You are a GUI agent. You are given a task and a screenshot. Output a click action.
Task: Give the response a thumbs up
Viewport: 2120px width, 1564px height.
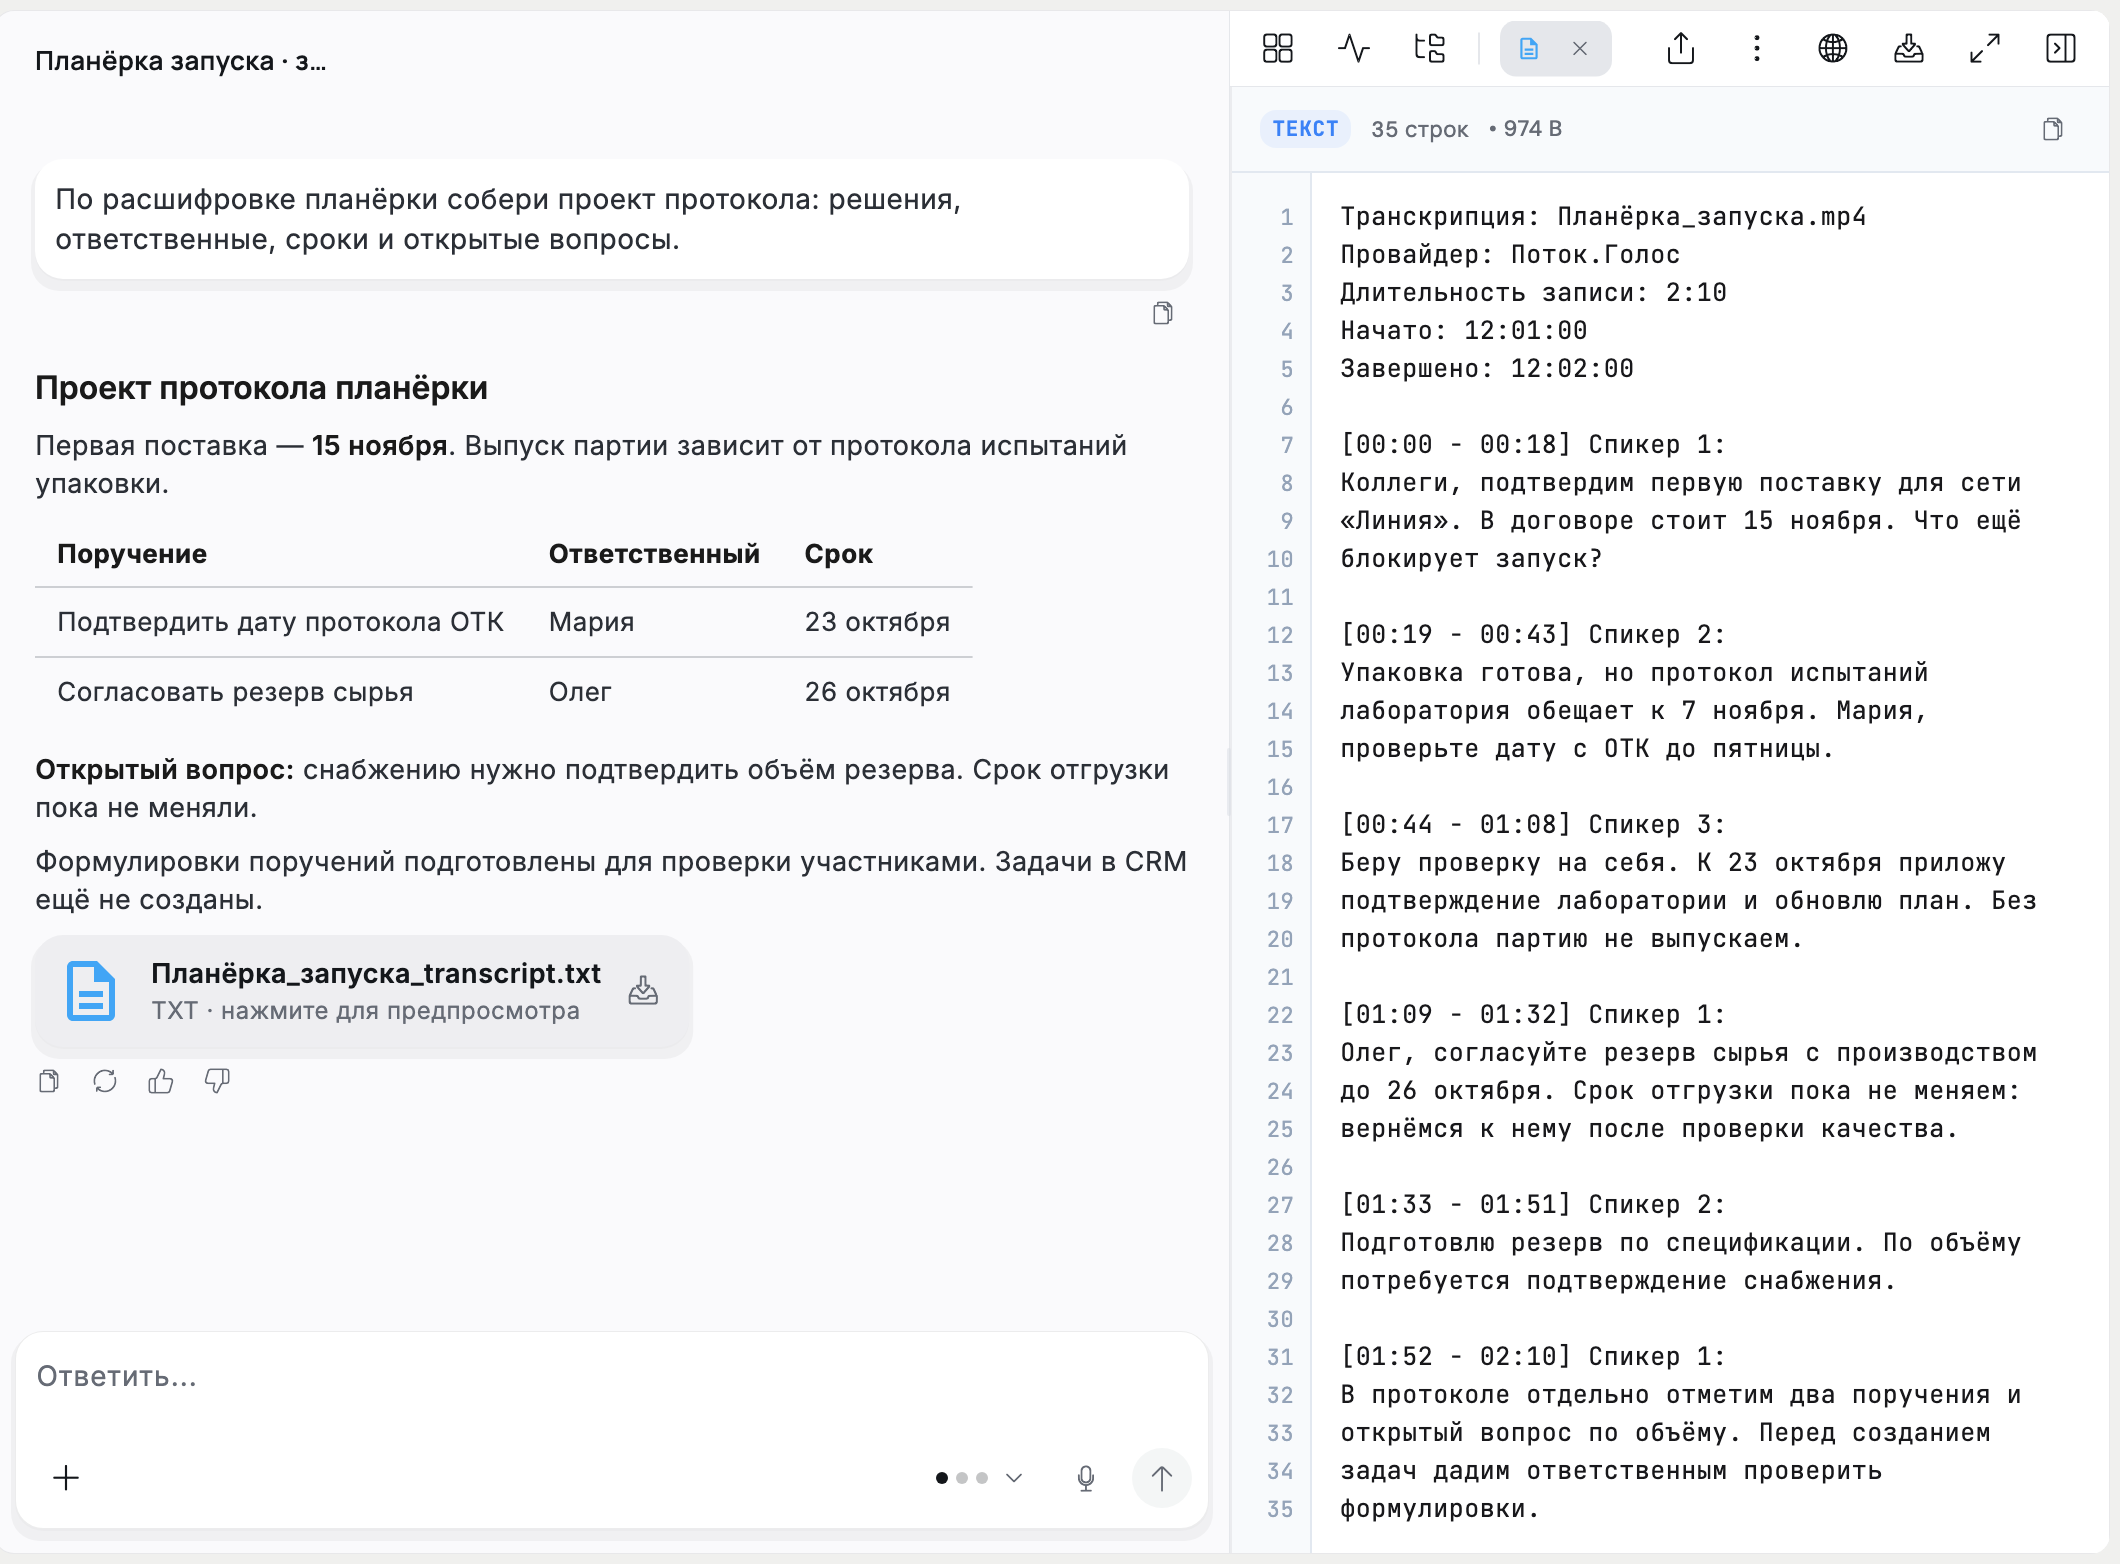(161, 1081)
